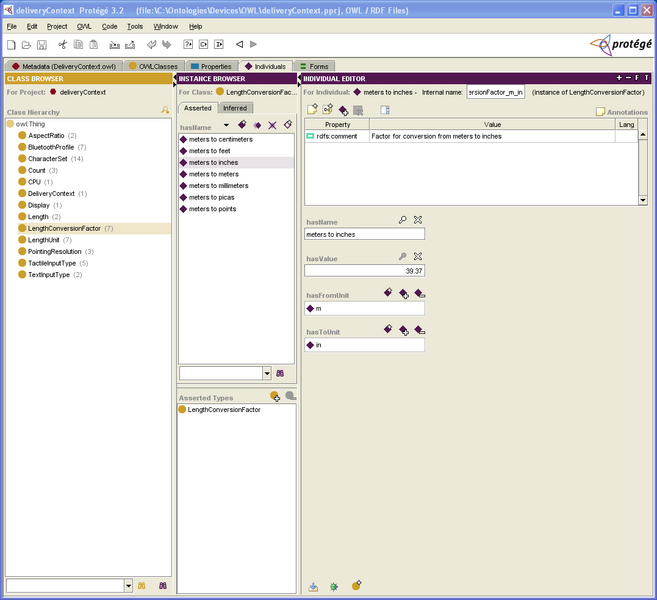Click the Add individual to hasToUnit icon

[404, 330]
